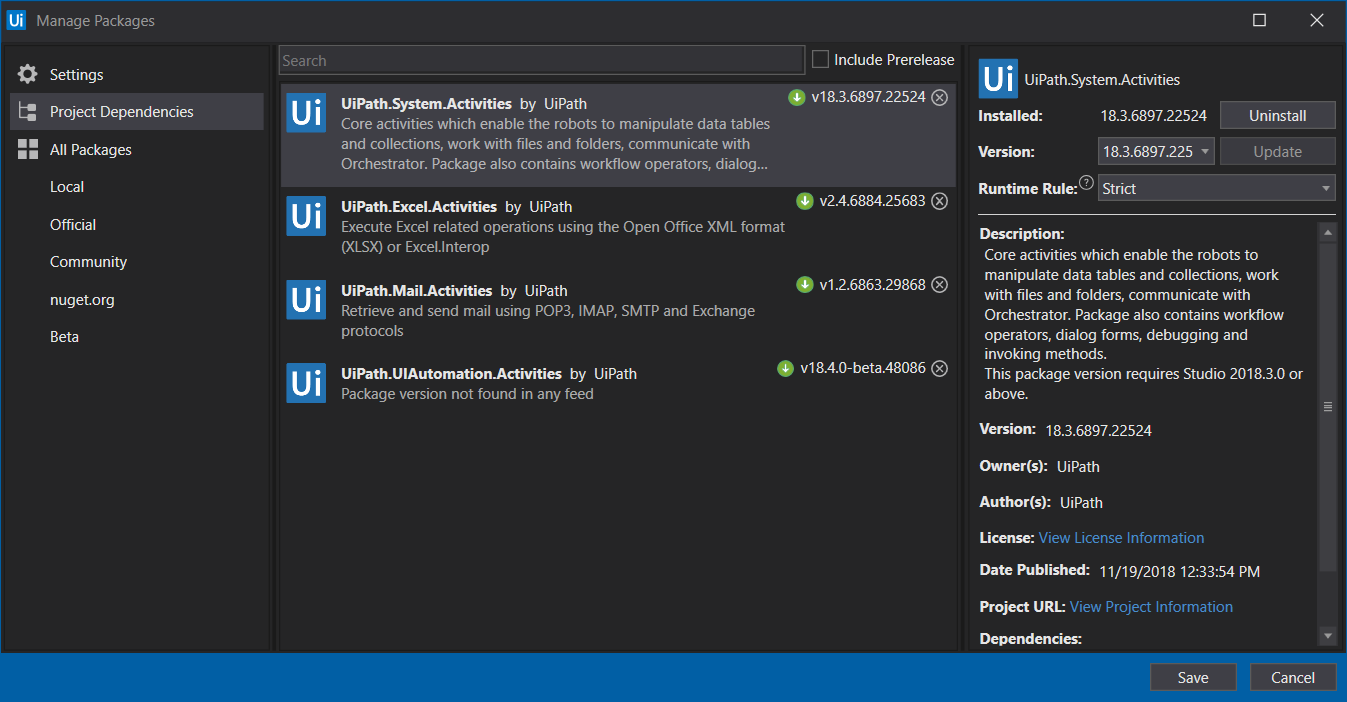Click UiPath.UIAutomation.Activities package logo
Viewport: 1347px width, 702px height.
coord(306,383)
